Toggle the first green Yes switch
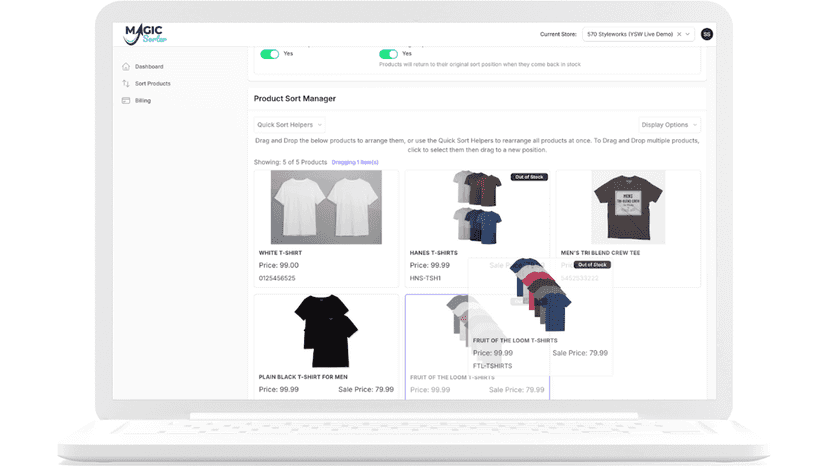Viewport: 828px width, 466px height. coord(269,54)
